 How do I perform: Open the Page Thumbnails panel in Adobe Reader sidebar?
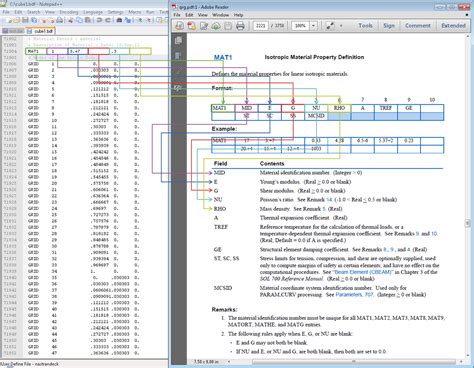178,40
